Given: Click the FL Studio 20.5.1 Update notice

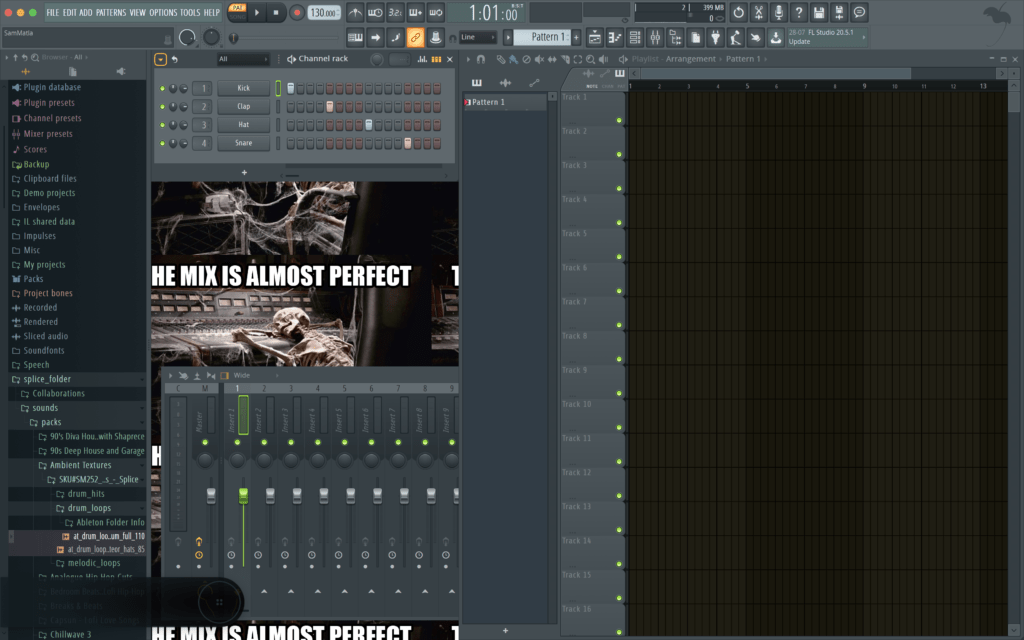Looking at the screenshot, I should 825,37.
